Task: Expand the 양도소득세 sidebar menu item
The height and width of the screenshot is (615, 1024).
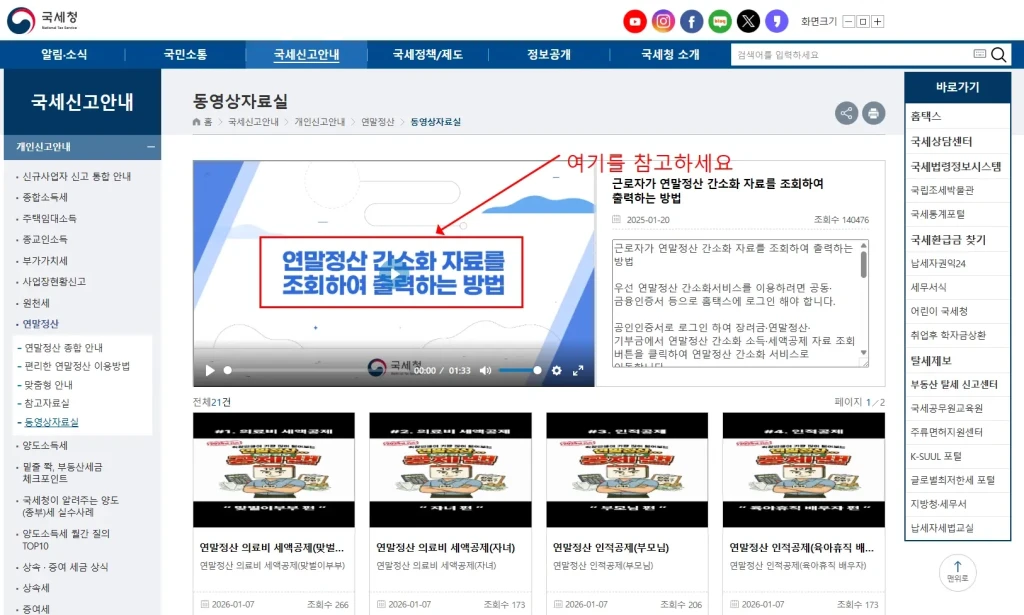Action: pos(45,445)
